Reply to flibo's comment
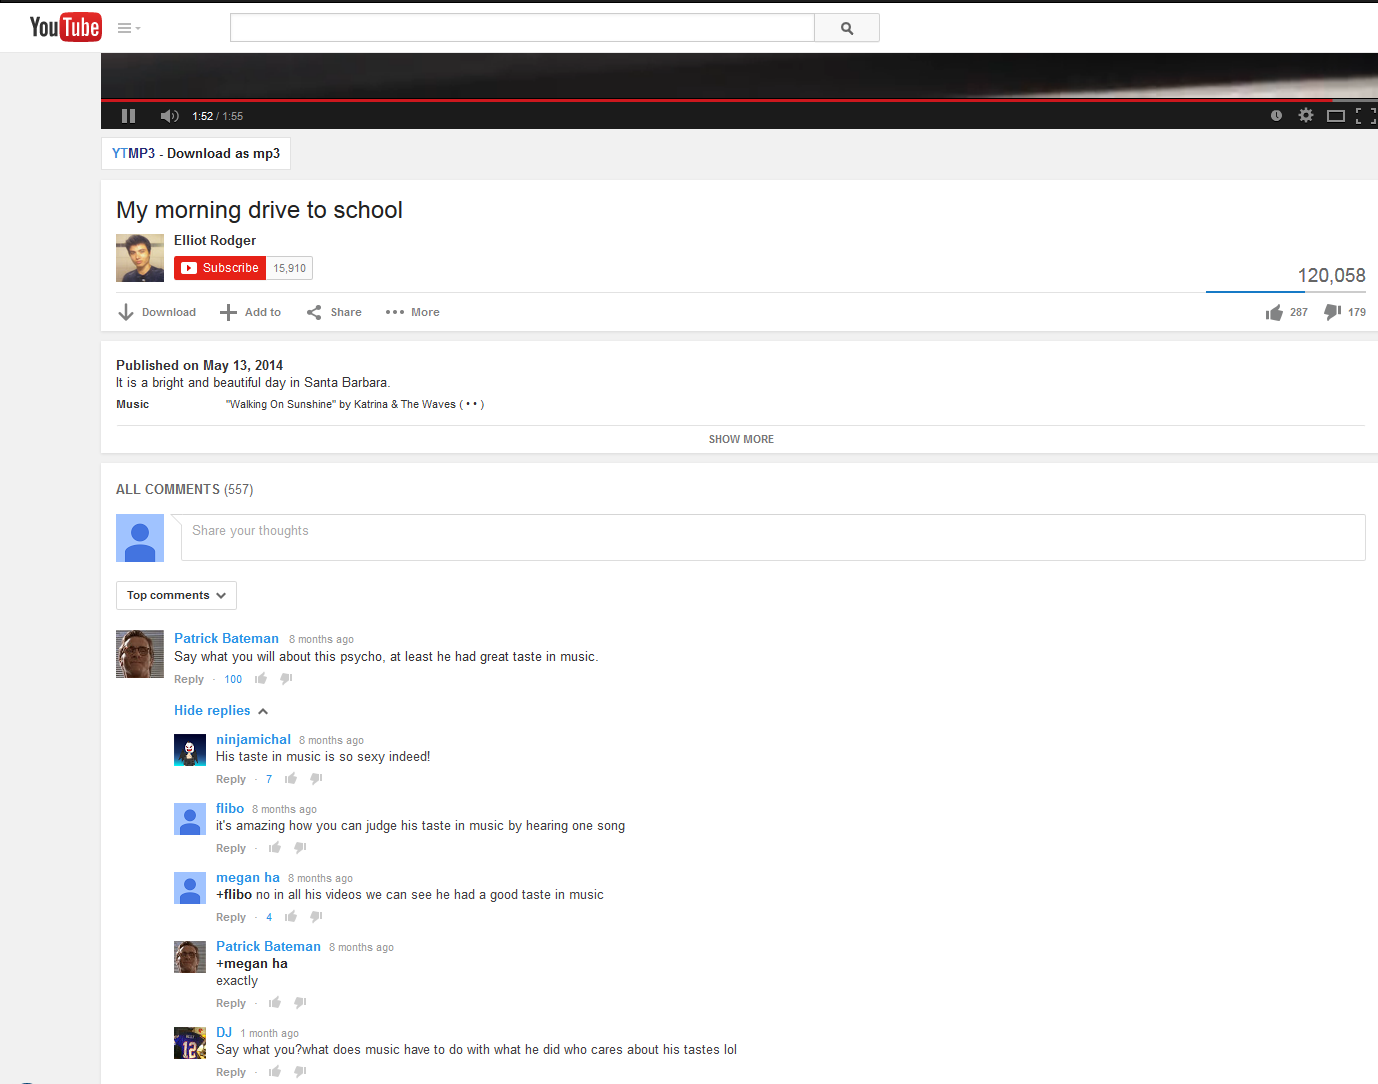Image resolution: width=1378 pixels, height=1084 pixels. tap(231, 848)
